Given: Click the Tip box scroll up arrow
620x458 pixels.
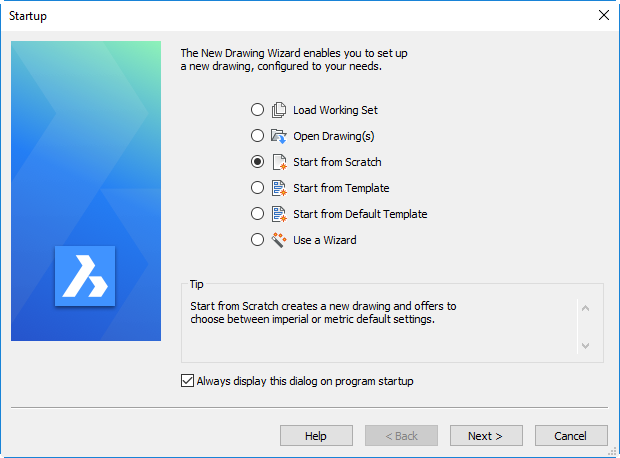Looking at the screenshot, I should pyautogui.click(x=586, y=308).
